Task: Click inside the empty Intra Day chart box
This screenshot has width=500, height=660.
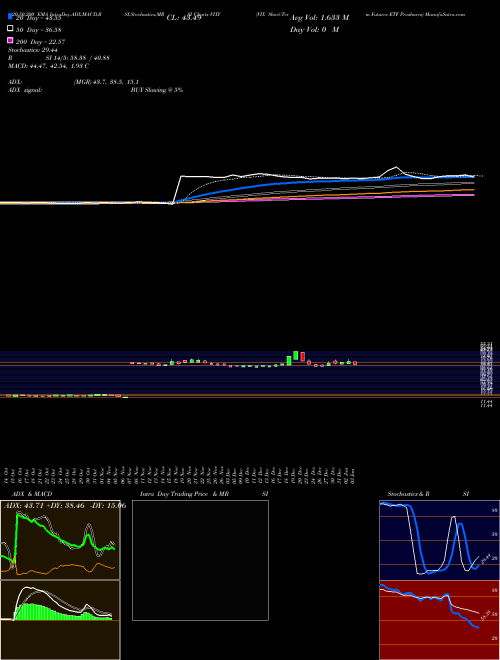Action: click(x=200, y=560)
